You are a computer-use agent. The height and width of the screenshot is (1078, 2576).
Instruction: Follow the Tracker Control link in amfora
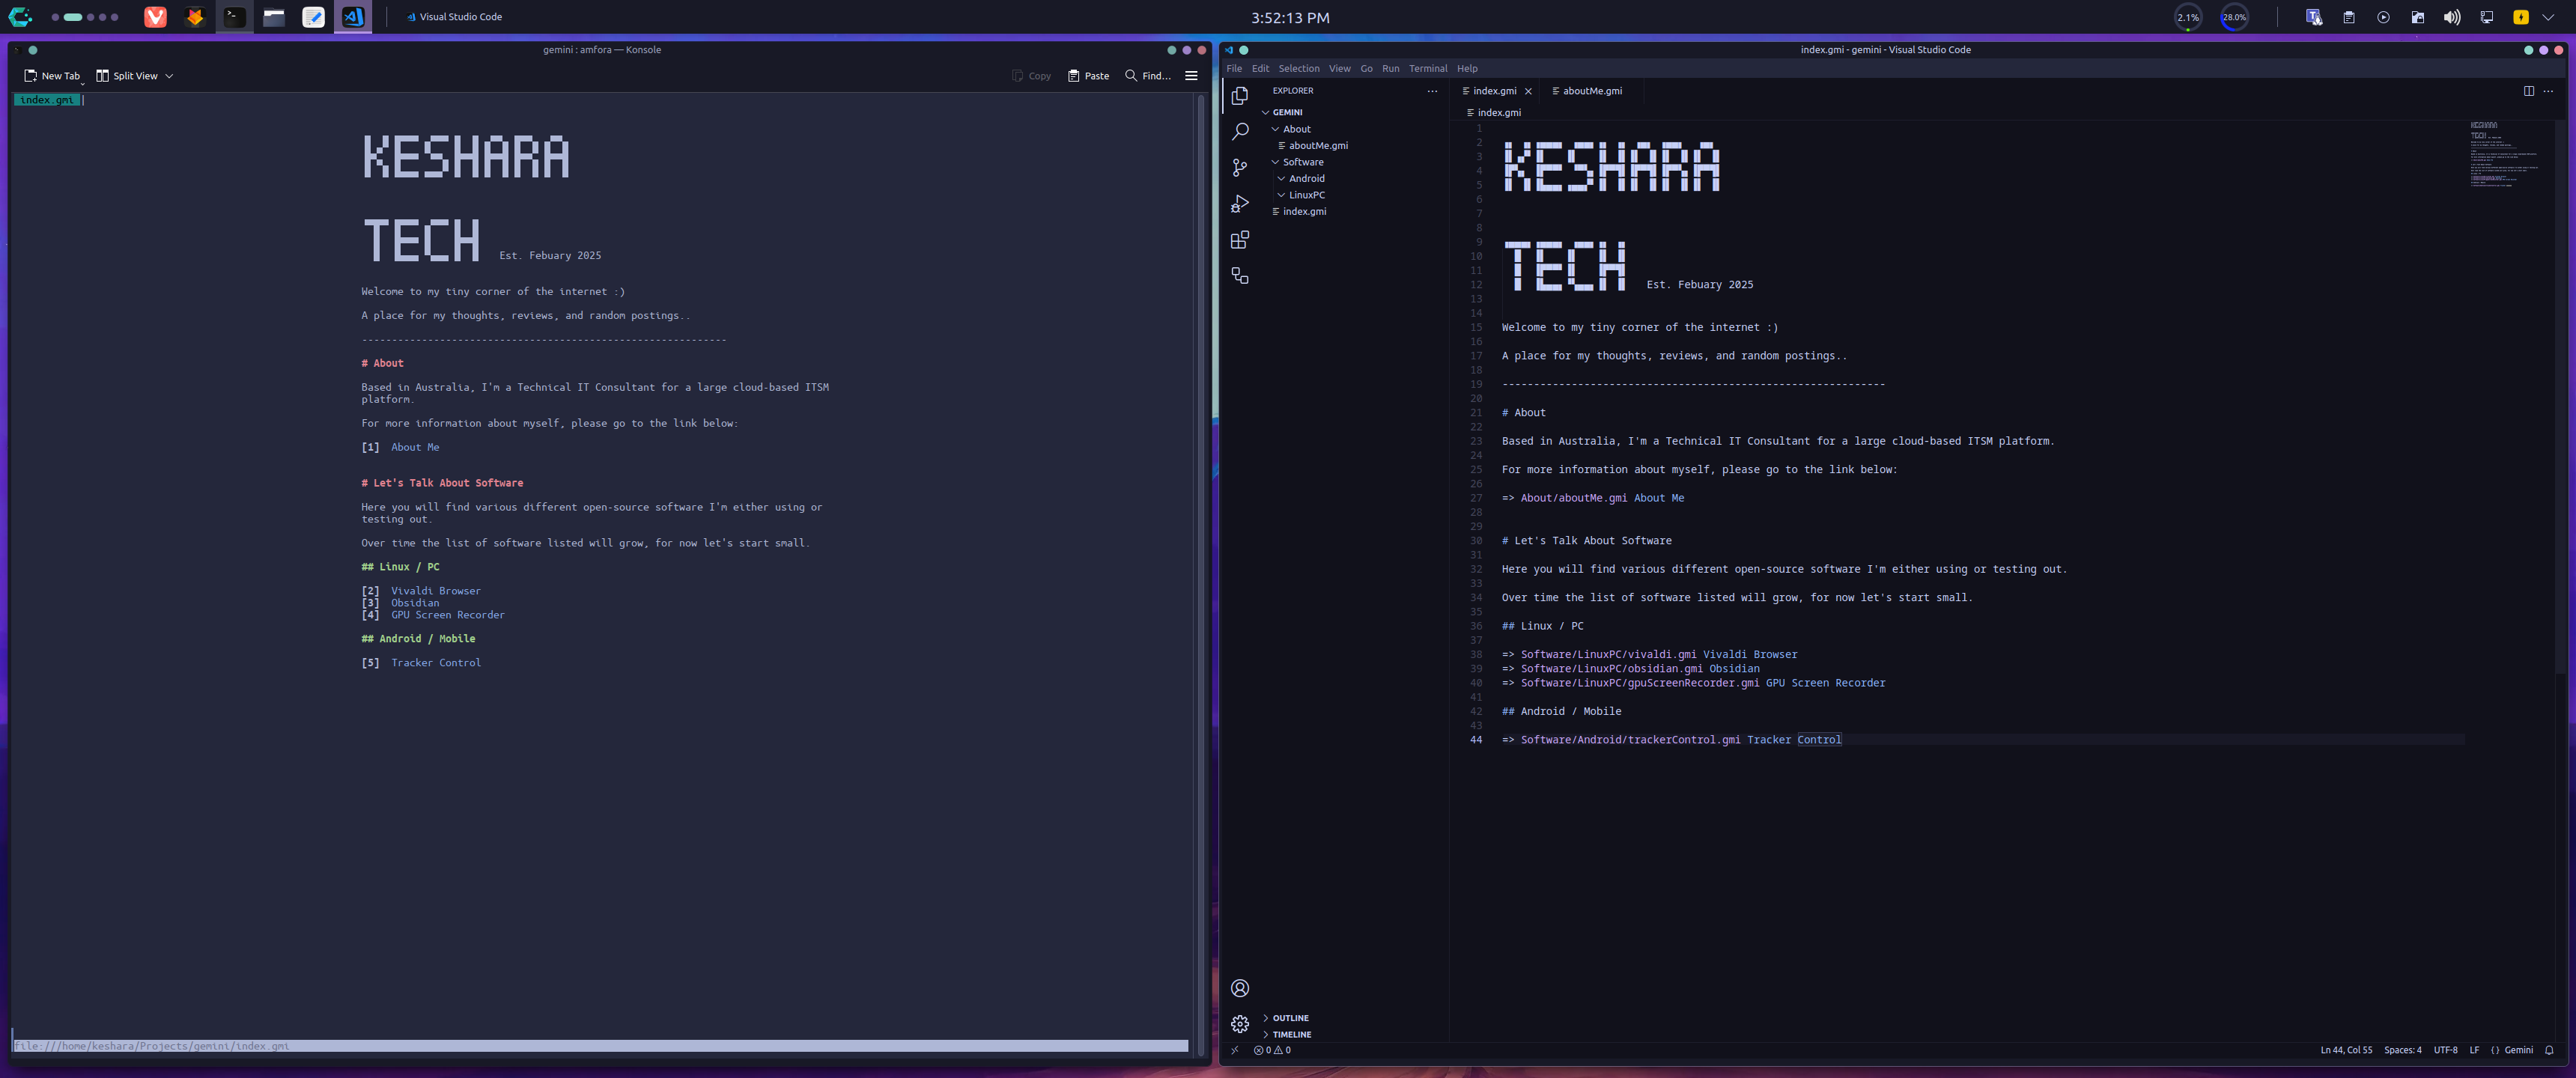[435, 663]
